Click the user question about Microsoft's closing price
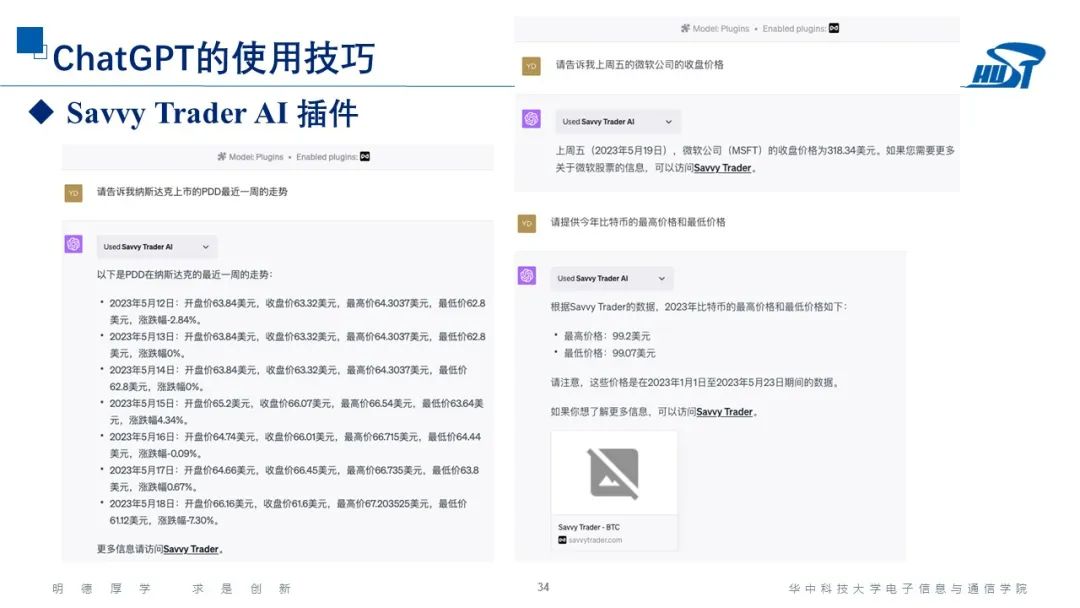Image resolution: width=1080 pixels, height=608 pixels. pos(639,64)
